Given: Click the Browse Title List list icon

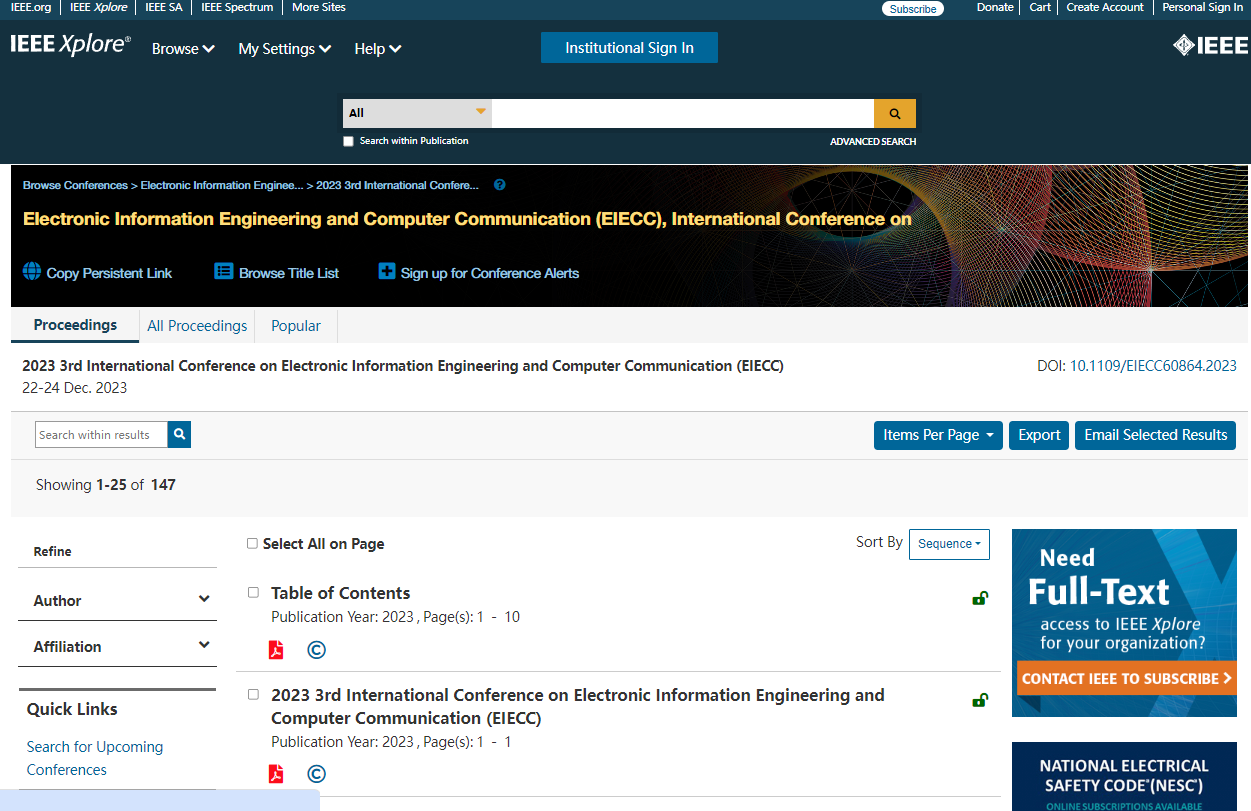Looking at the screenshot, I should [224, 272].
